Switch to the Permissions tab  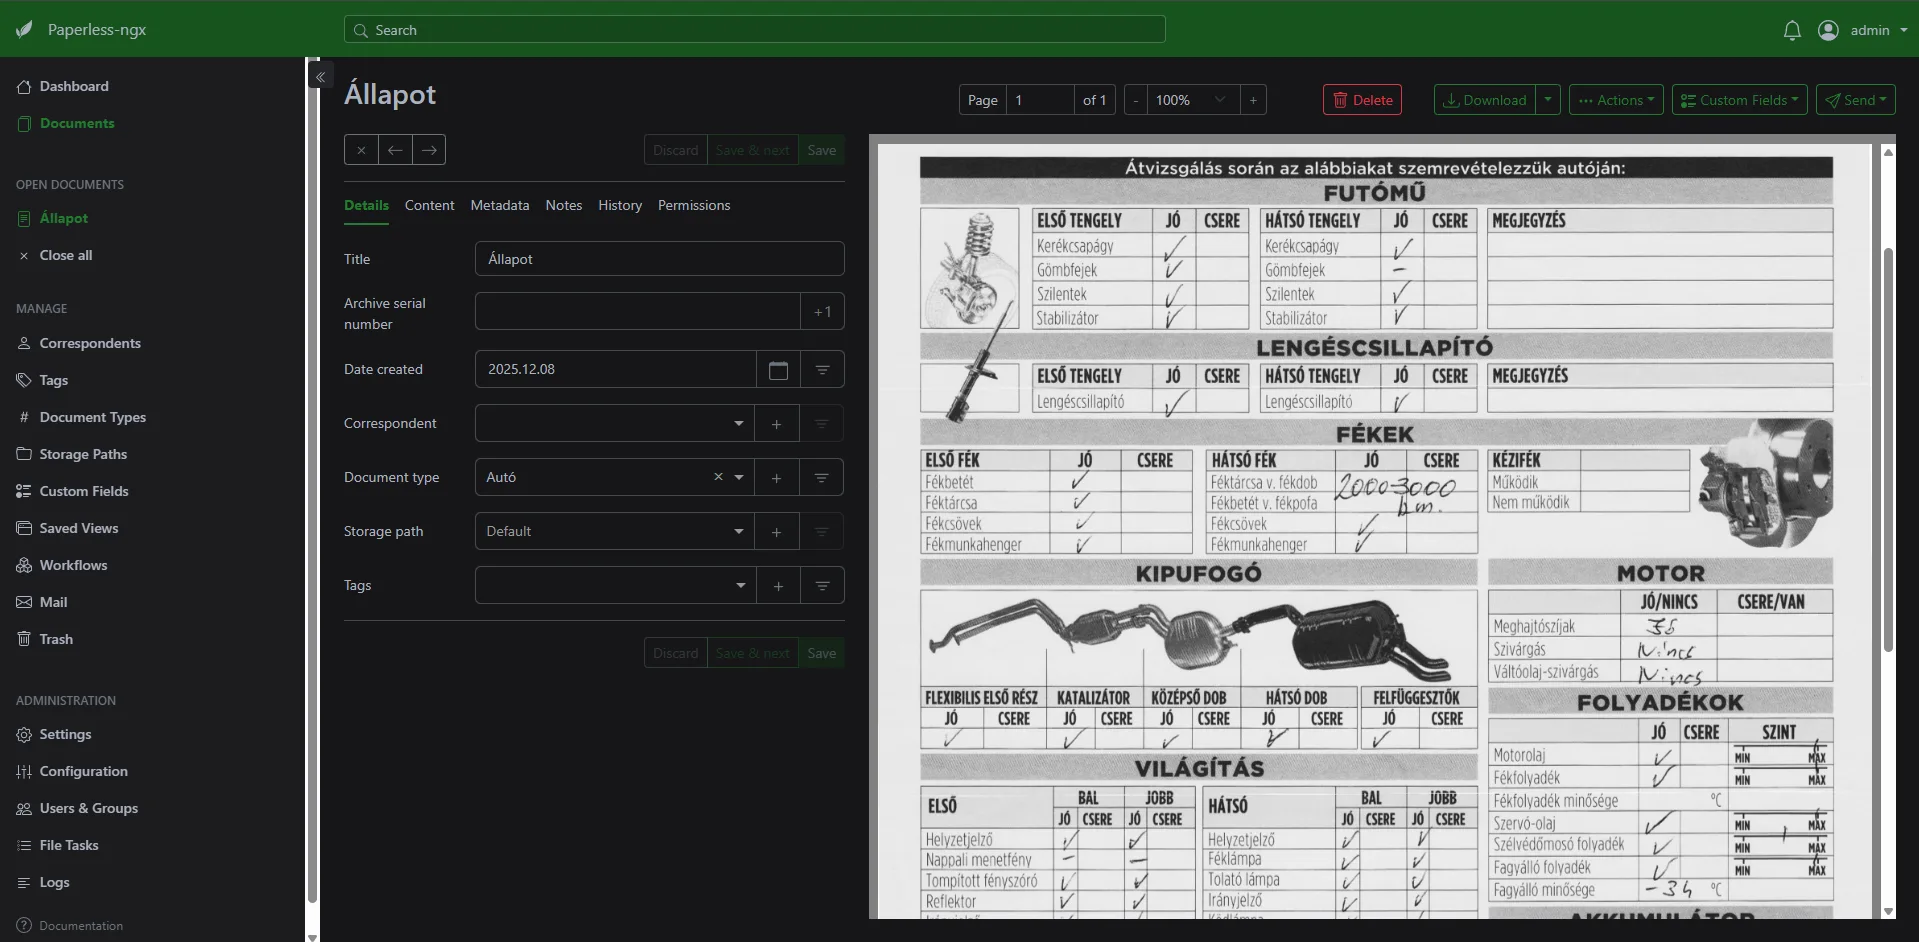[694, 205]
